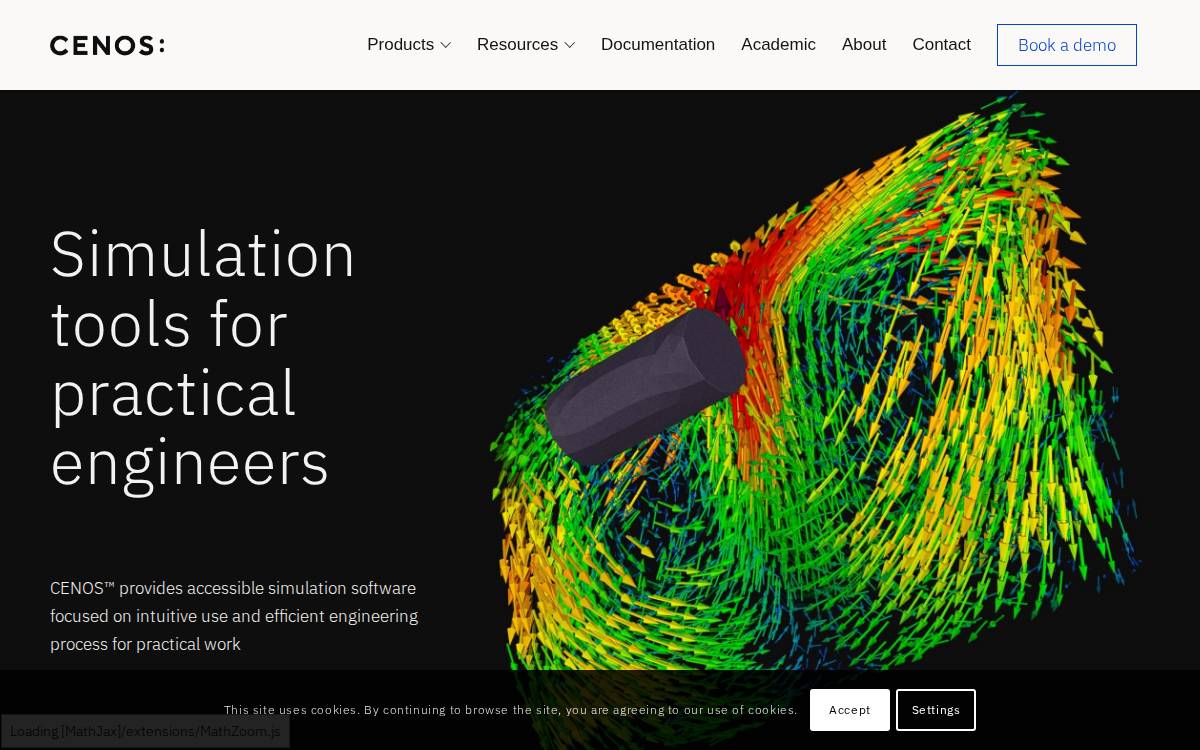Expand the Resources dropdown chevron
Viewport: 1200px width, 750px height.
coord(569,45)
